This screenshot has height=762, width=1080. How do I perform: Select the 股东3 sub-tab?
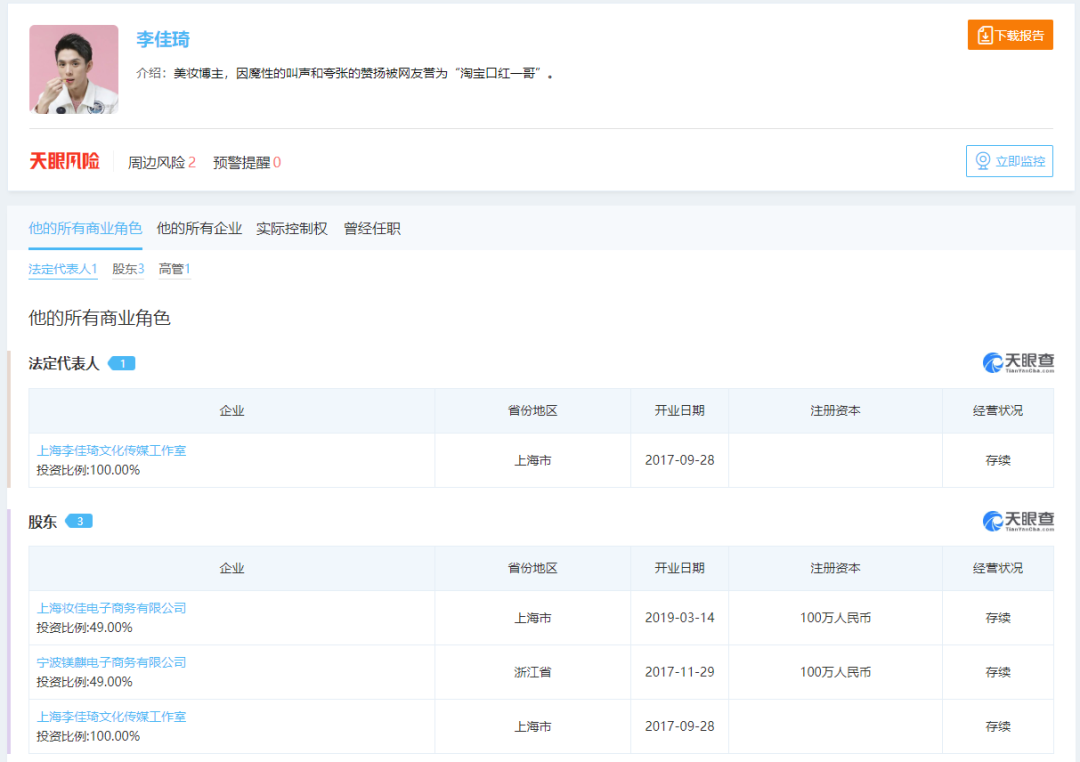pos(128,269)
